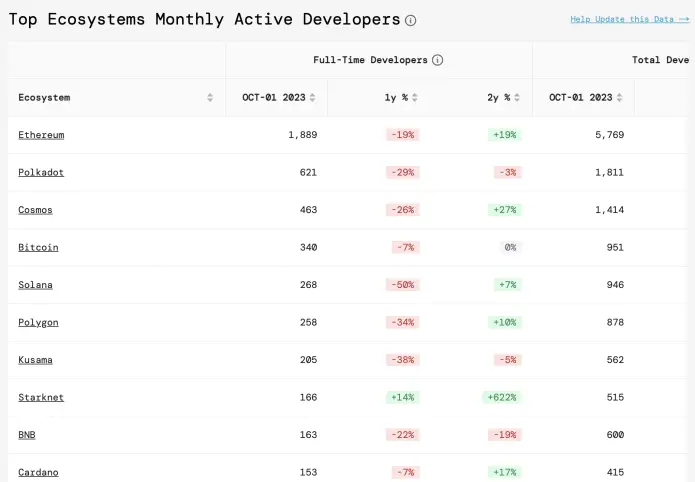The height and width of the screenshot is (482, 695).
Task: Select Cardano's +17% badge
Action: click(x=505, y=472)
